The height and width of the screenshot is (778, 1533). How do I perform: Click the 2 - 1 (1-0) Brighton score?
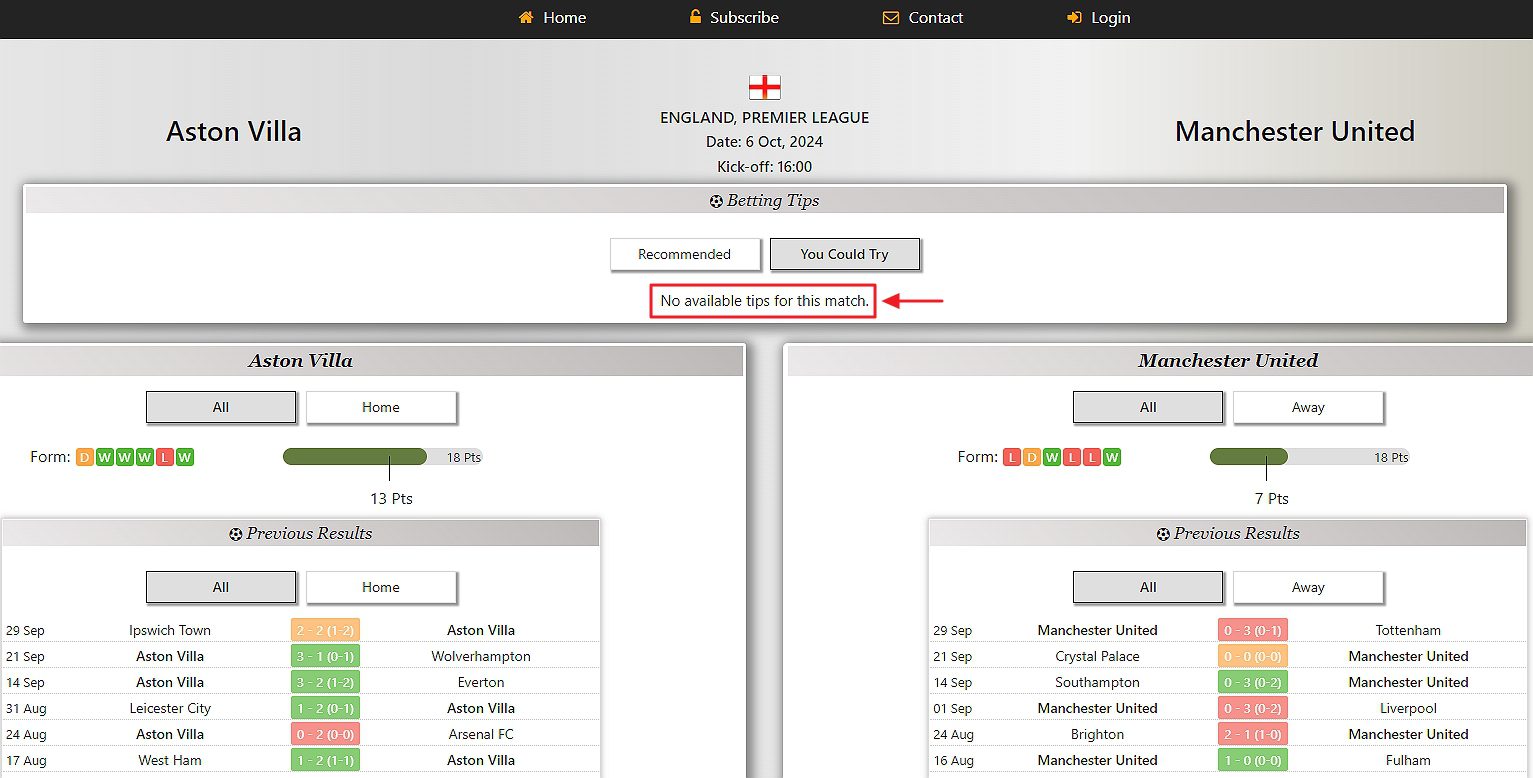click(1253, 734)
